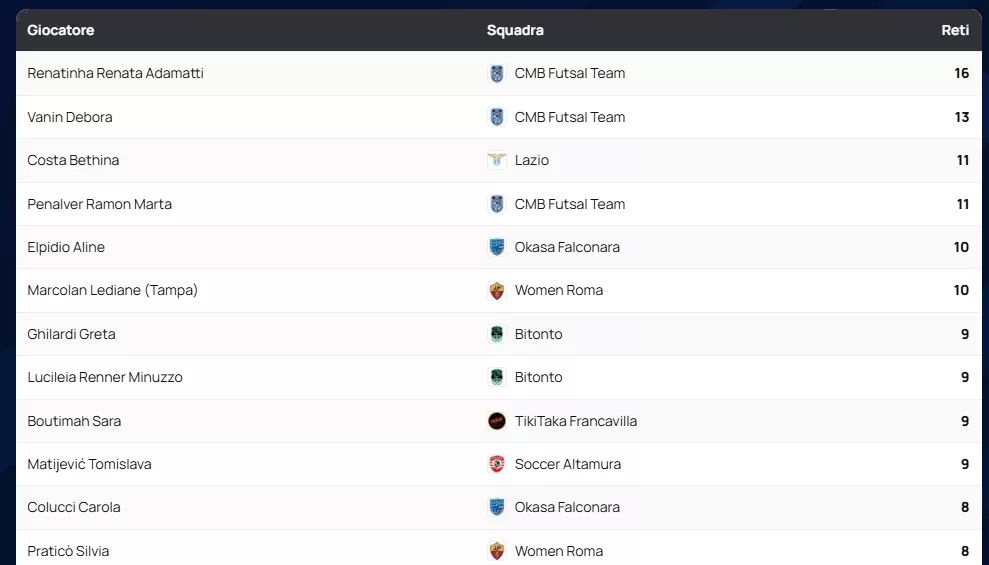Image resolution: width=989 pixels, height=565 pixels.
Task: Click the TikiTaka Francavilla team logo
Action: 497,421
